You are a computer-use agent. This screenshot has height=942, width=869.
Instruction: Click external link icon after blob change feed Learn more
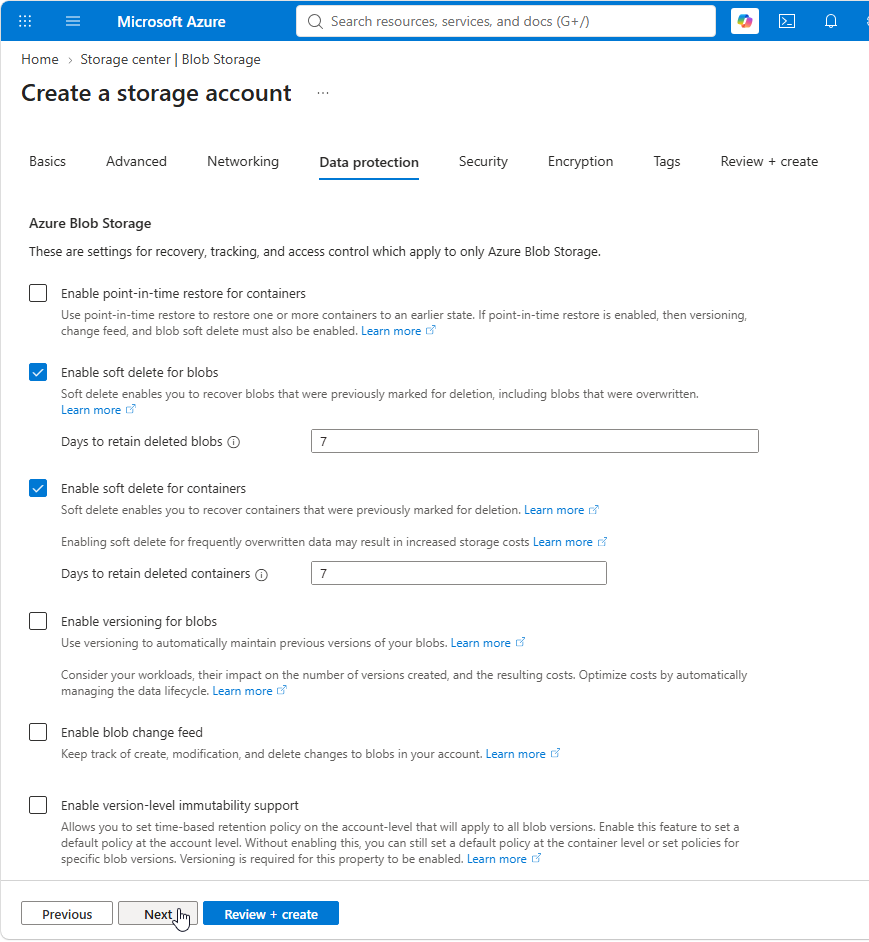point(555,753)
